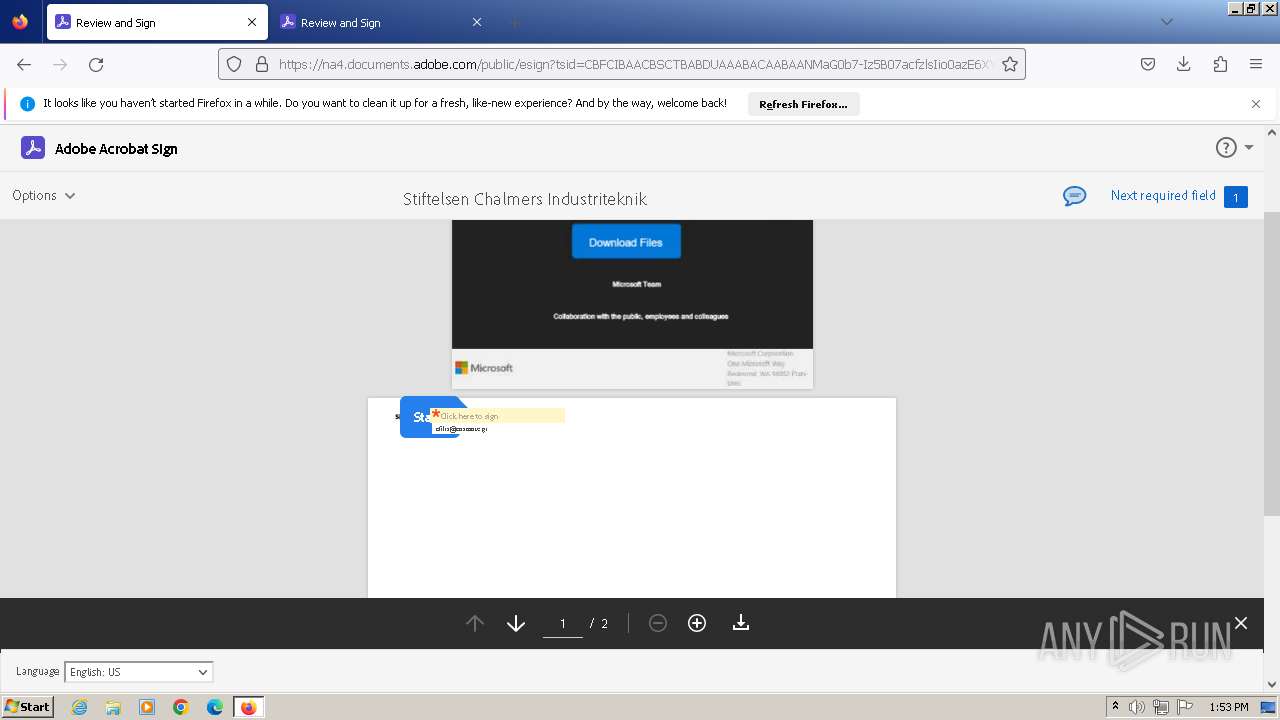This screenshot has width=1280, height=720.
Task: Click the Click here to sign field
Action: pos(498,415)
